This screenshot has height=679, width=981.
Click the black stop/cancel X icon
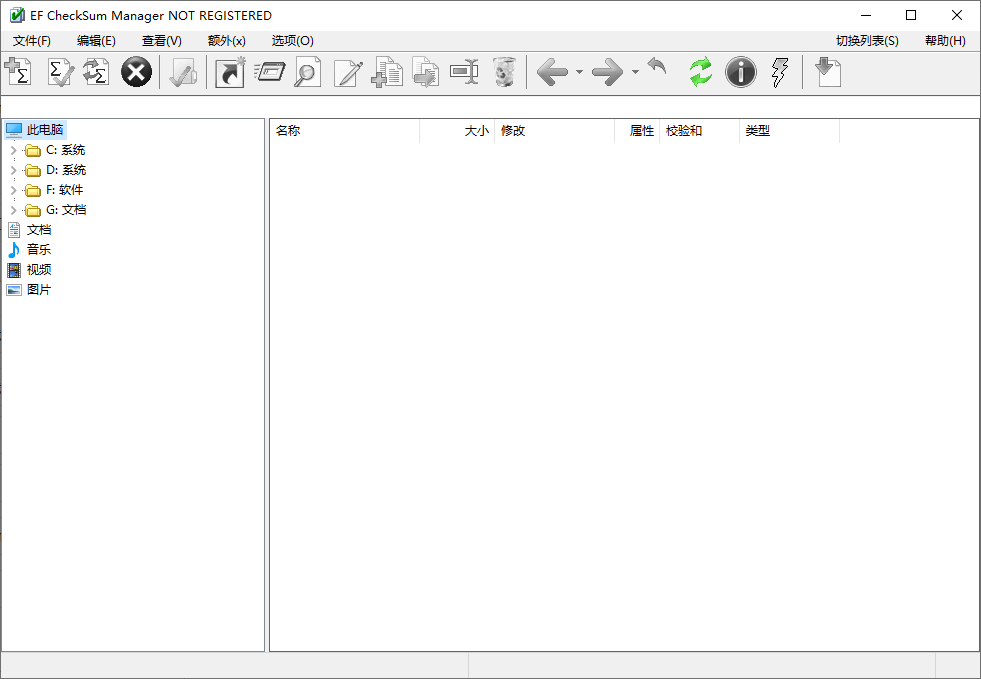coord(136,72)
